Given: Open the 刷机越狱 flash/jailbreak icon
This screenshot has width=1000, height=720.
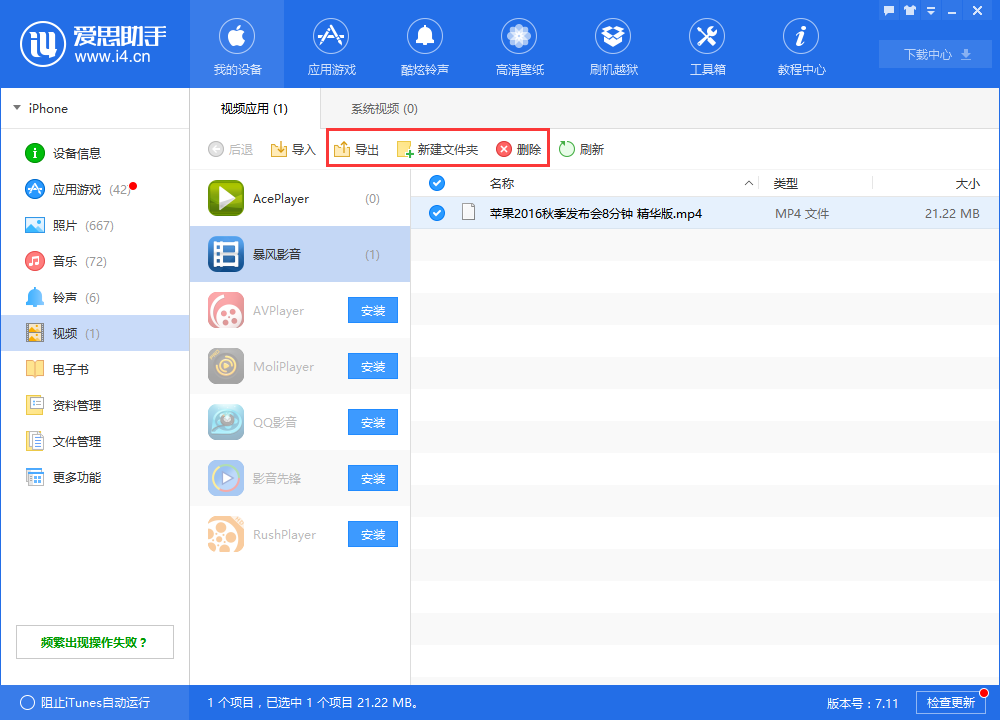Looking at the screenshot, I should click(x=613, y=36).
